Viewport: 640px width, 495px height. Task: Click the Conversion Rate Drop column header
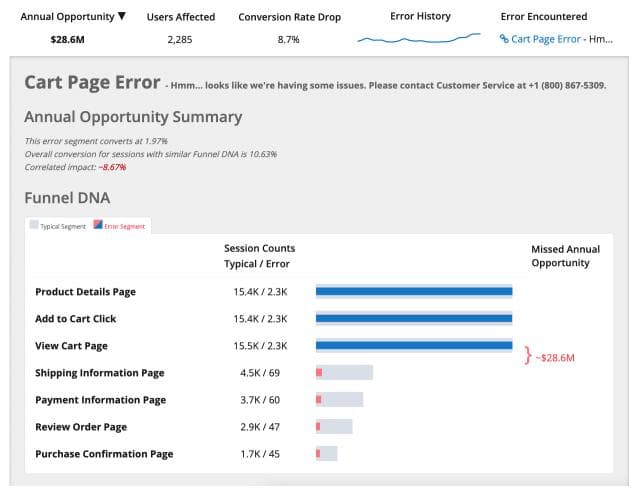point(287,17)
